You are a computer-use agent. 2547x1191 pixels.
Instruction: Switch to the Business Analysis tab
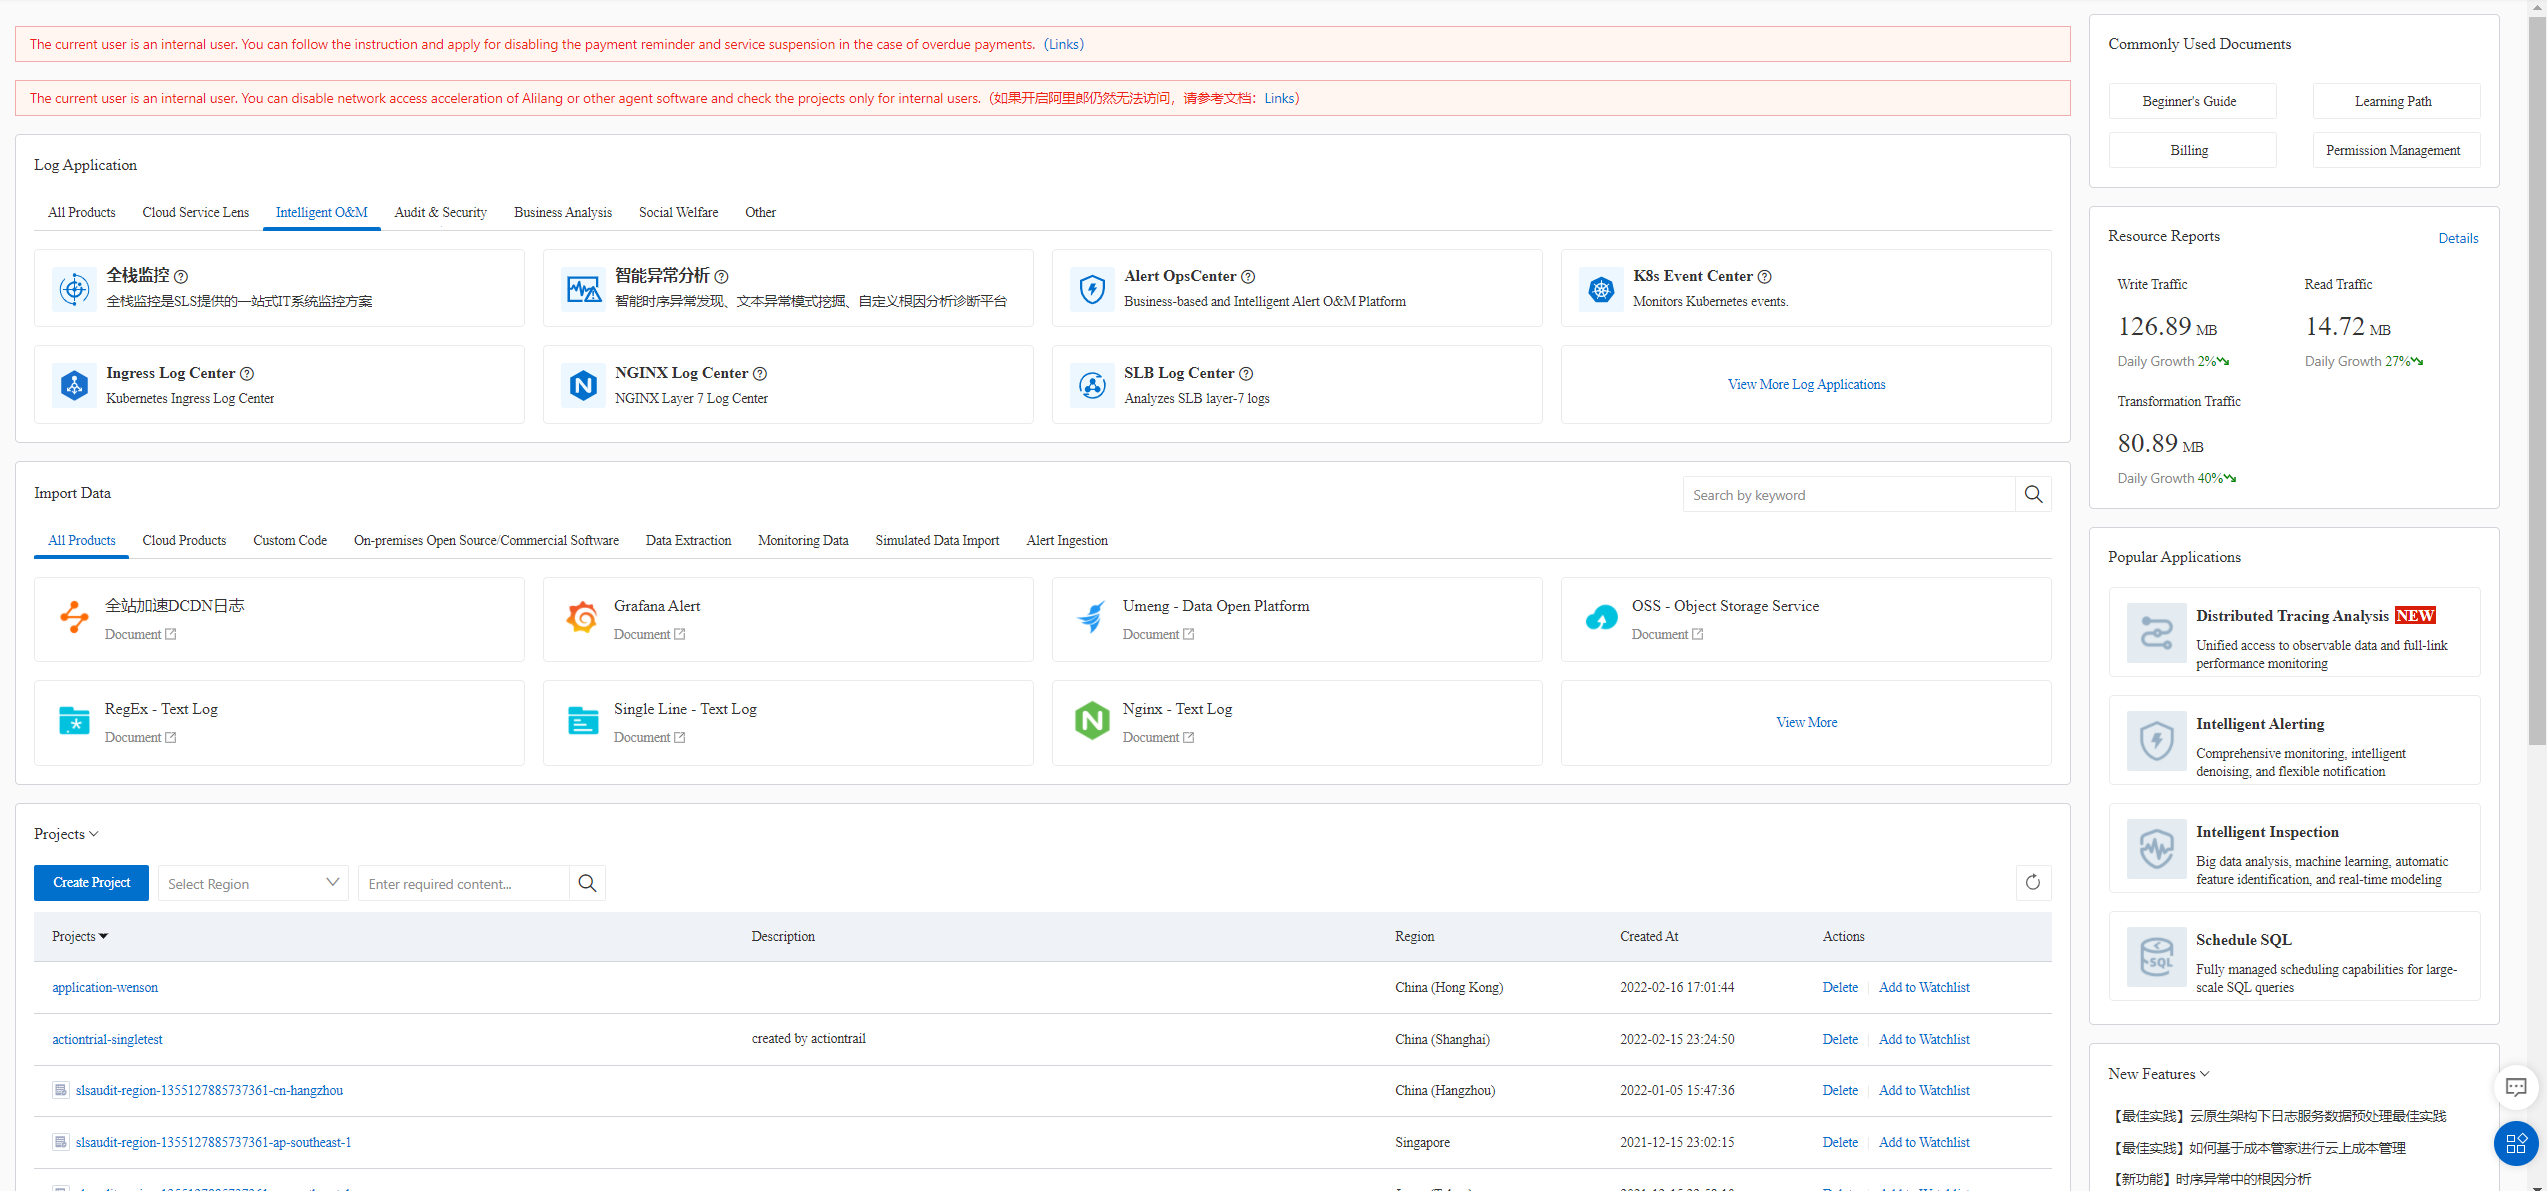(563, 212)
